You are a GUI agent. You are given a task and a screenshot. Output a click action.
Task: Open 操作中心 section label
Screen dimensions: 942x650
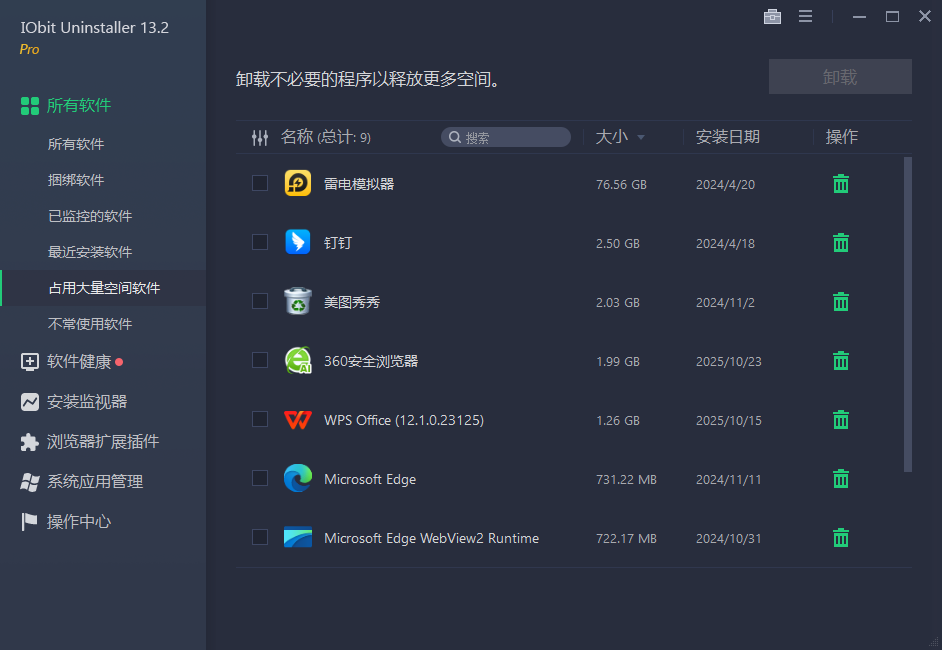79,521
